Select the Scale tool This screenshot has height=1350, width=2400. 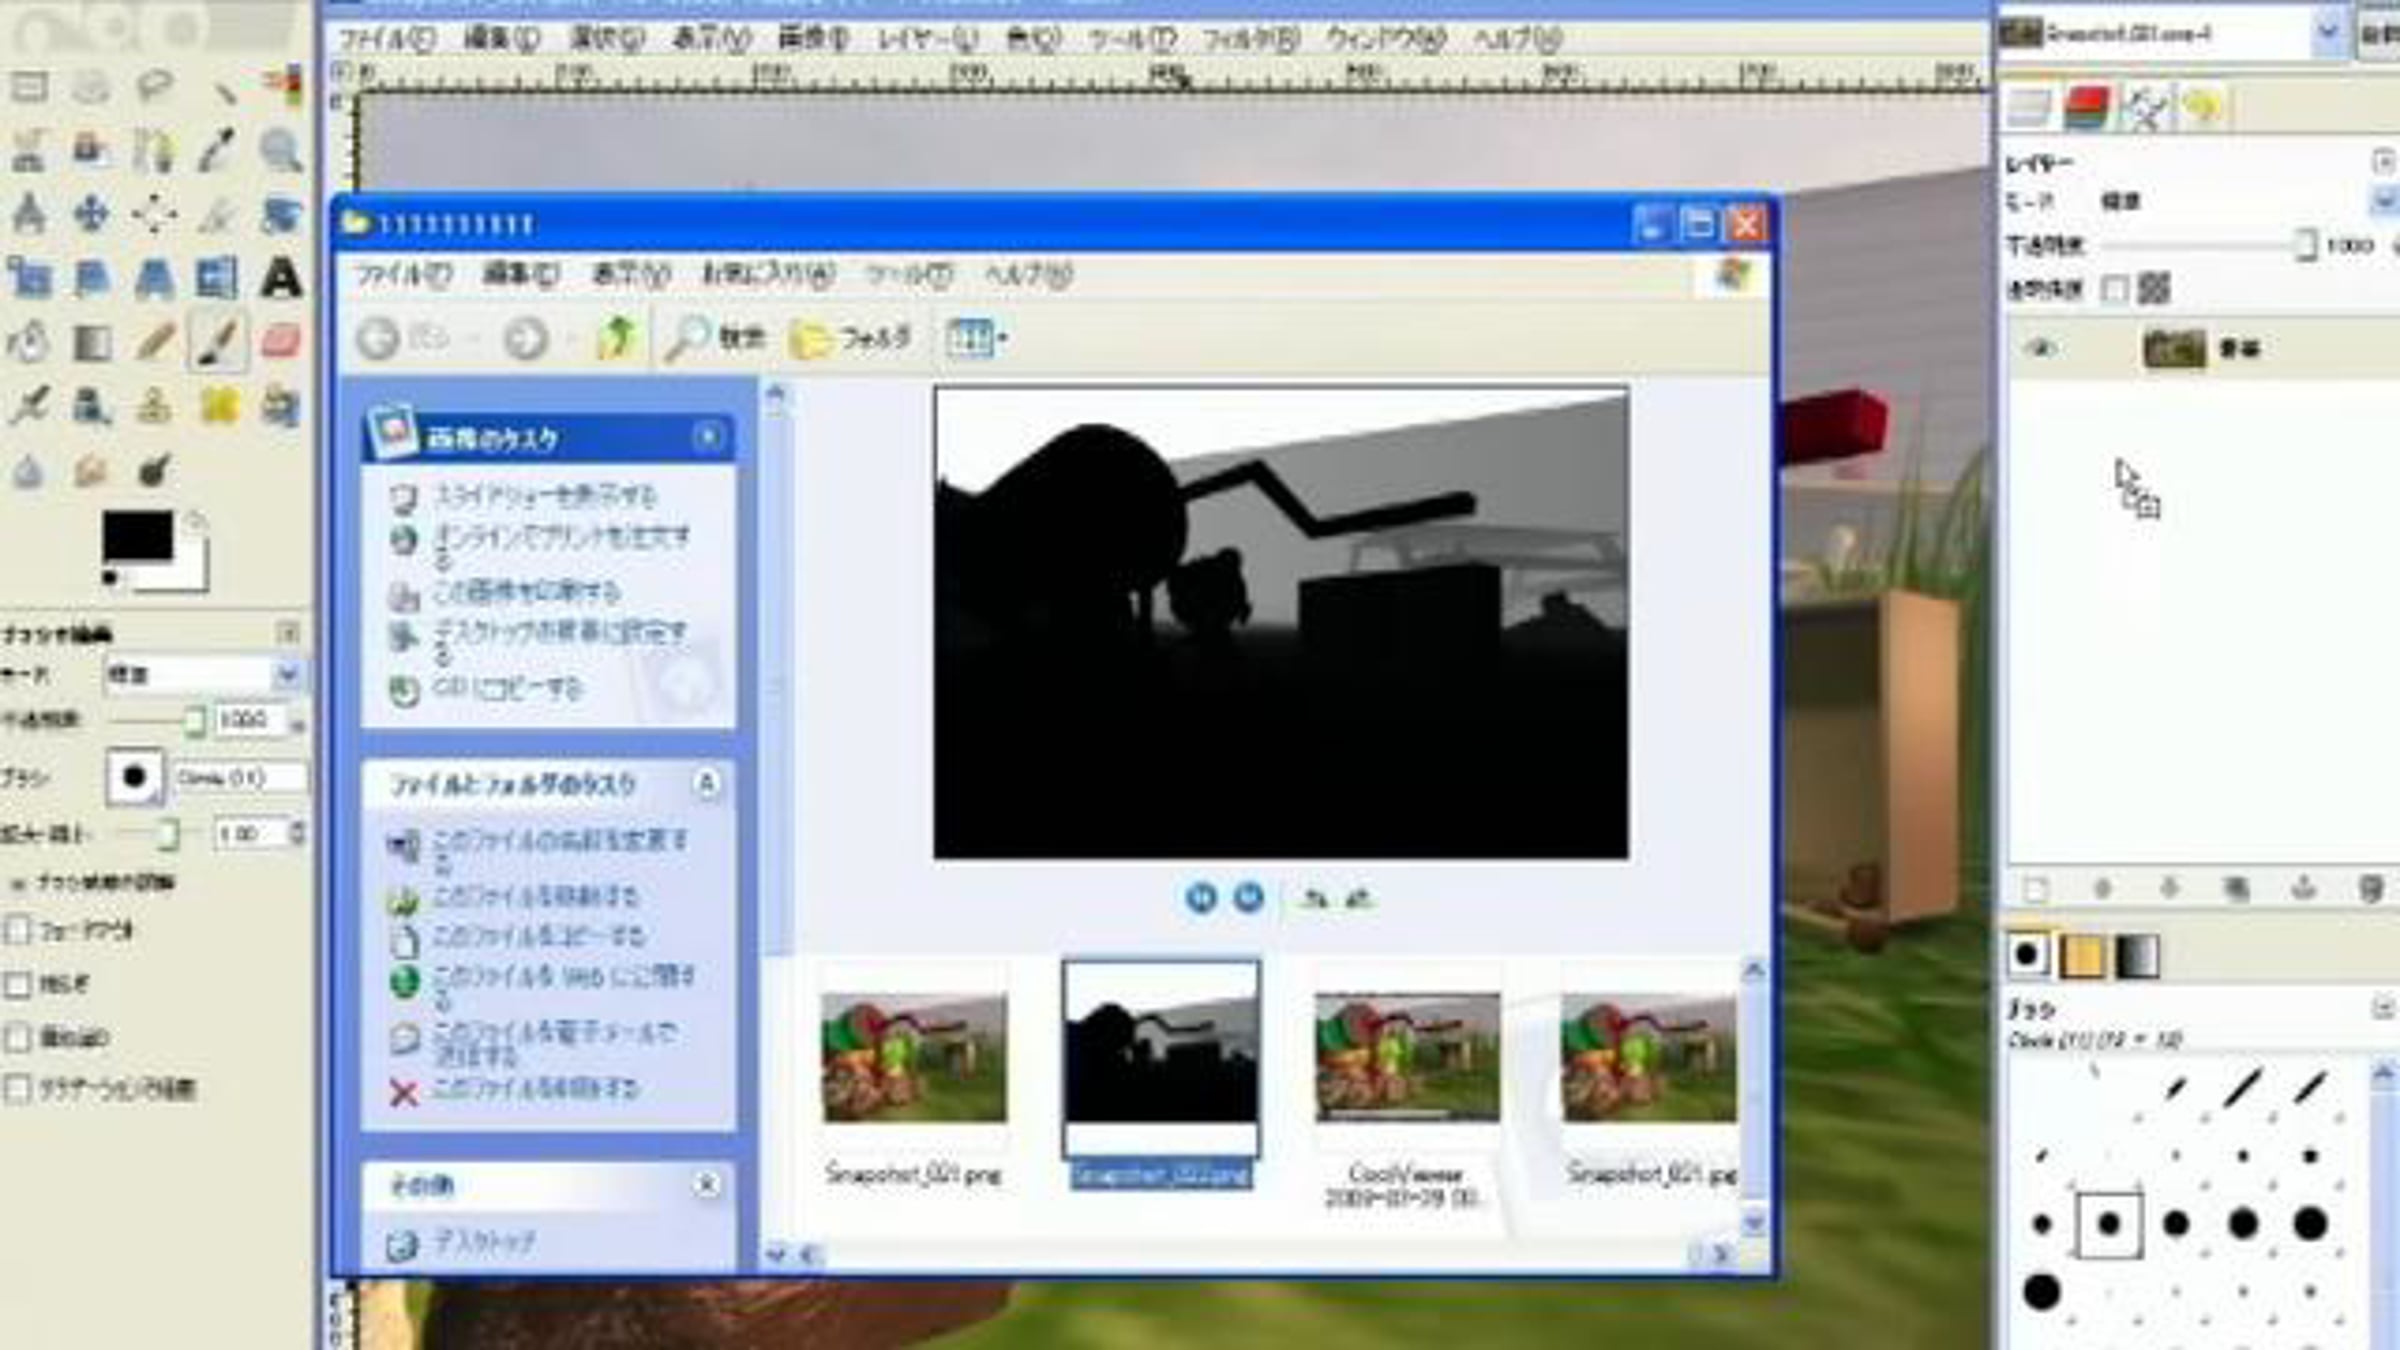click(x=28, y=278)
